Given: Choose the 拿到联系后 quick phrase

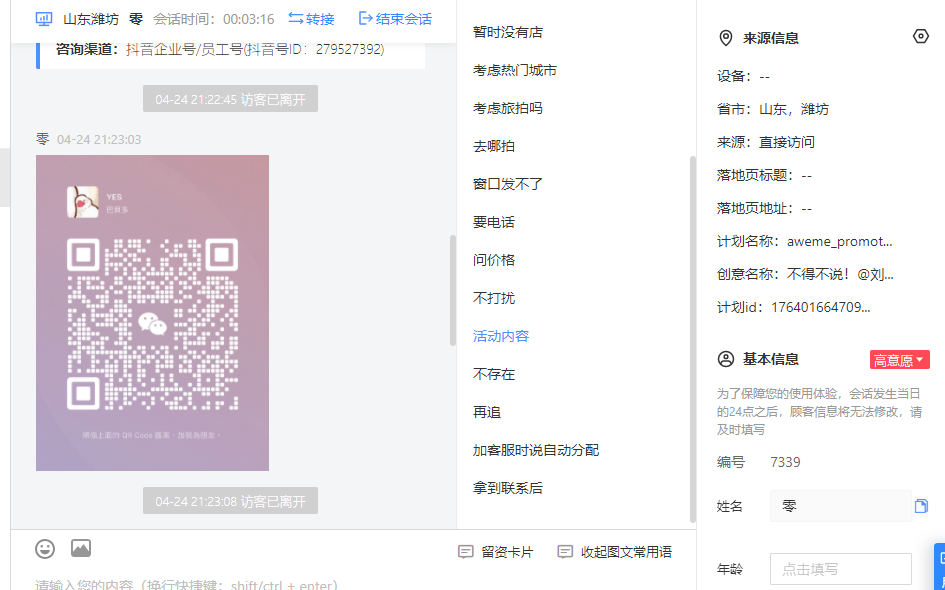Looking at the screenshot, I should click(x=508, y=488).
